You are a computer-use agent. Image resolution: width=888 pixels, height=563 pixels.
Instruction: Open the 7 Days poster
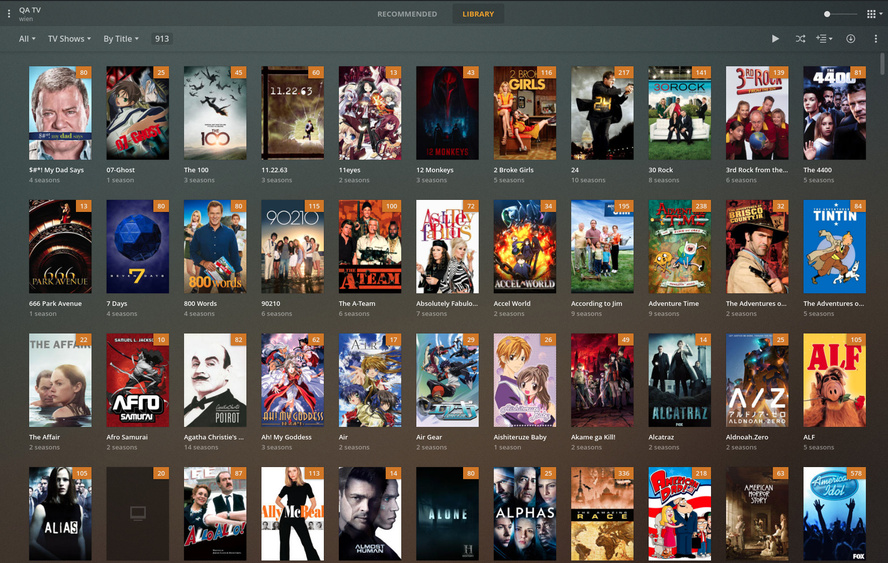tap(138, 246)
